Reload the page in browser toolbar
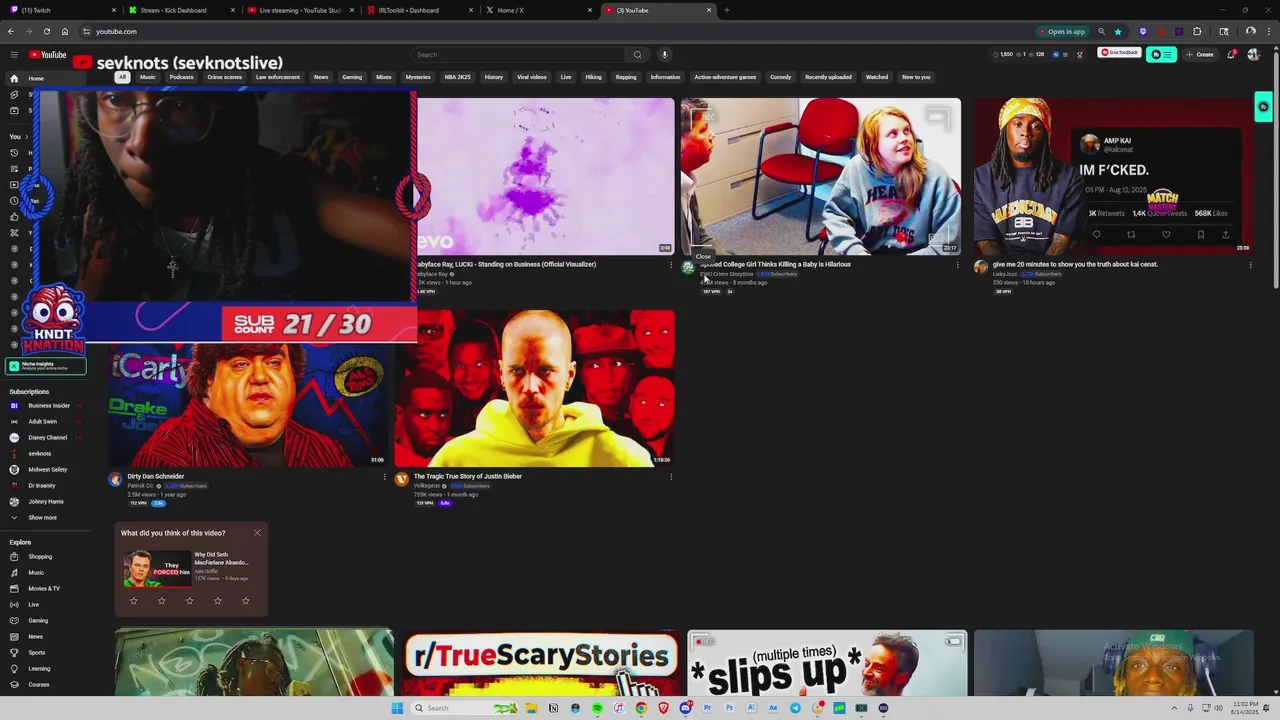The height and width of the screenshot is (720, 1280). pos(46,31)
